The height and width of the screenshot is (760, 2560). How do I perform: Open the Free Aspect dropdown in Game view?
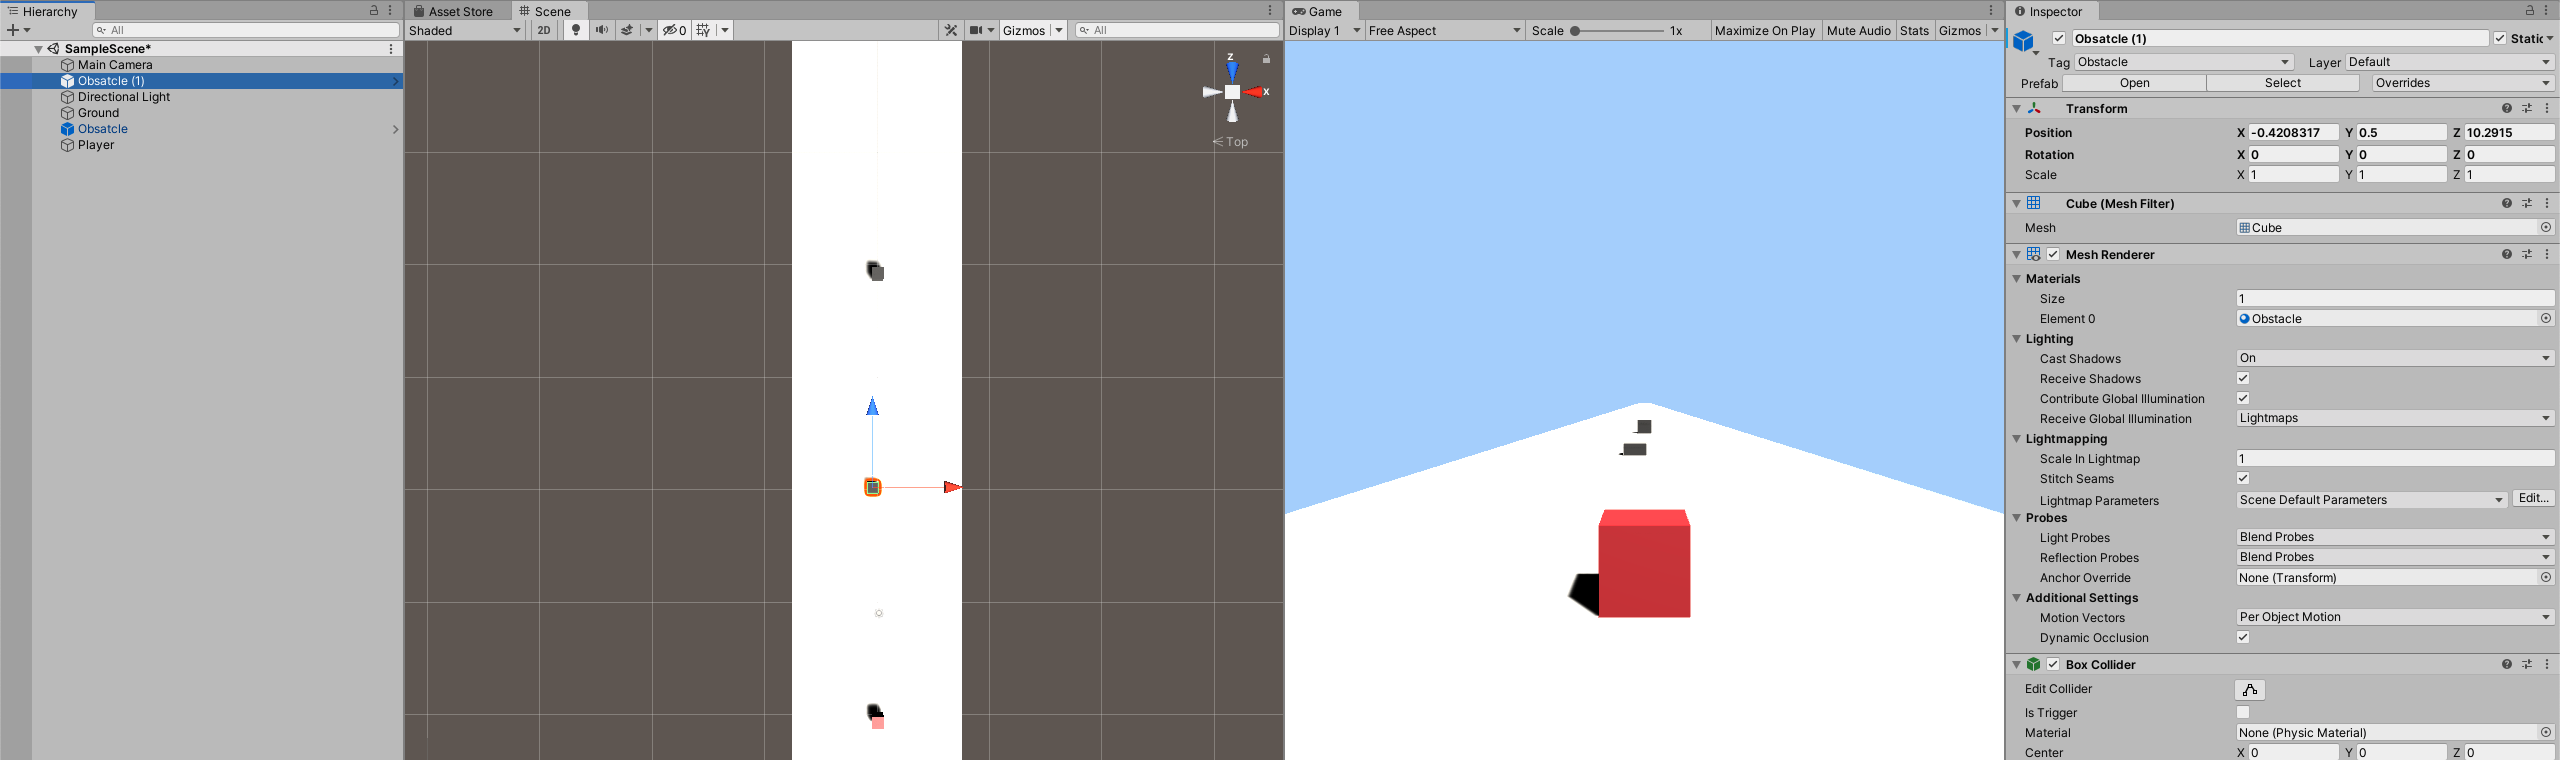pos(1445,30)
